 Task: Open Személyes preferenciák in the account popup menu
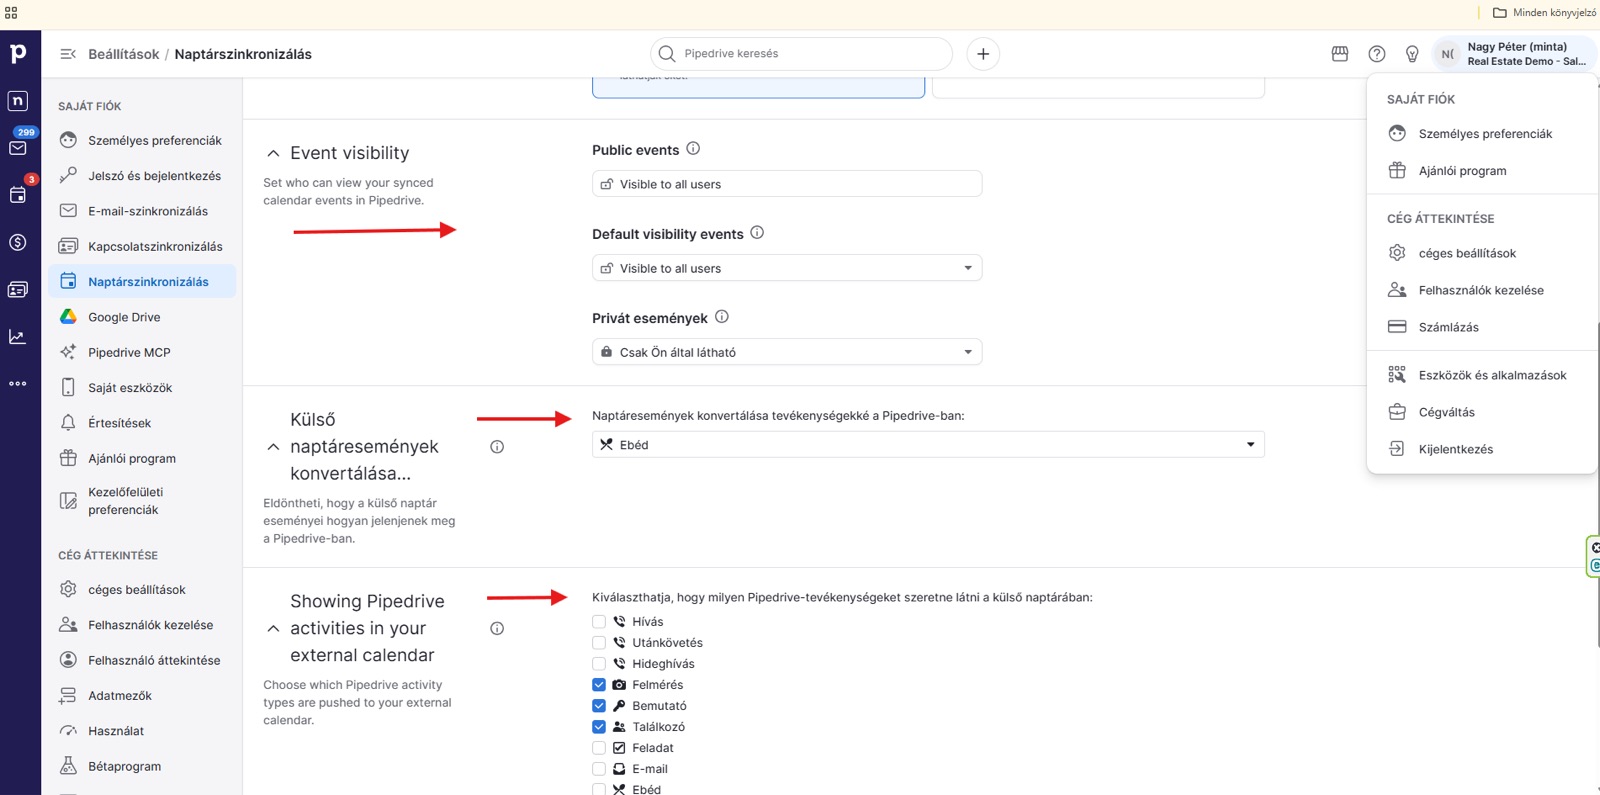[1481, 134]
